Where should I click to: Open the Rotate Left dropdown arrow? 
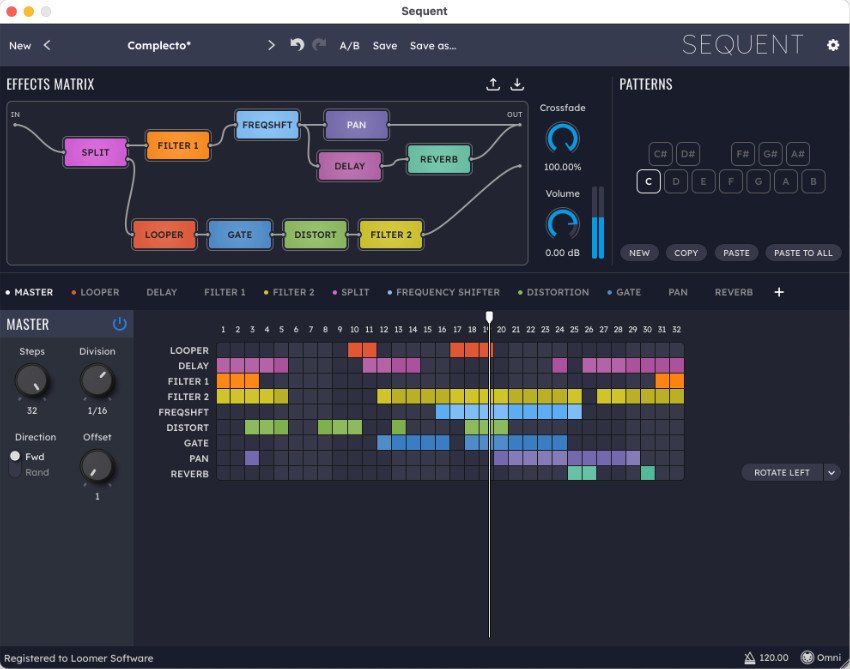click(832, 473)
